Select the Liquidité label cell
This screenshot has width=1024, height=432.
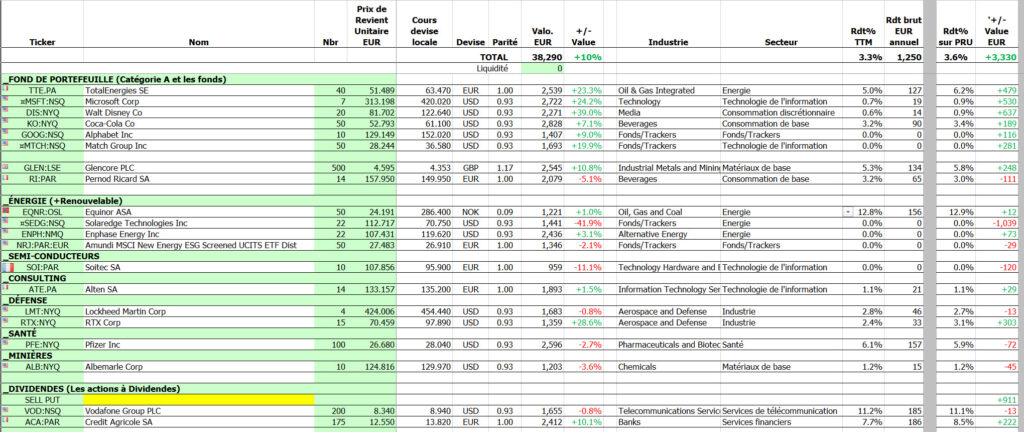click(x=492, y=68)
